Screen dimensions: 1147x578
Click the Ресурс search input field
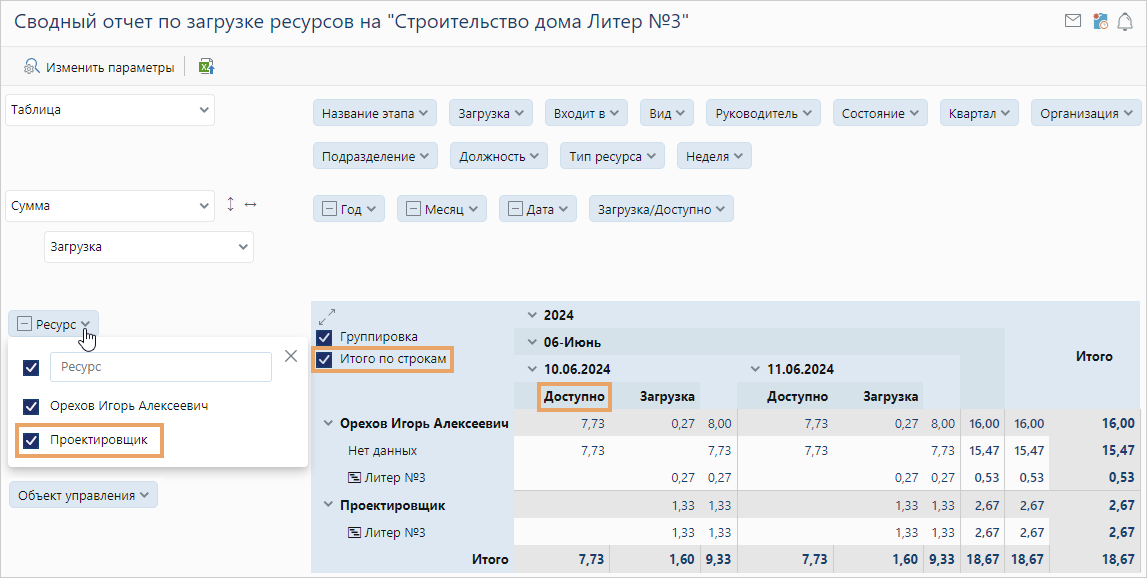tap(160, 367)
